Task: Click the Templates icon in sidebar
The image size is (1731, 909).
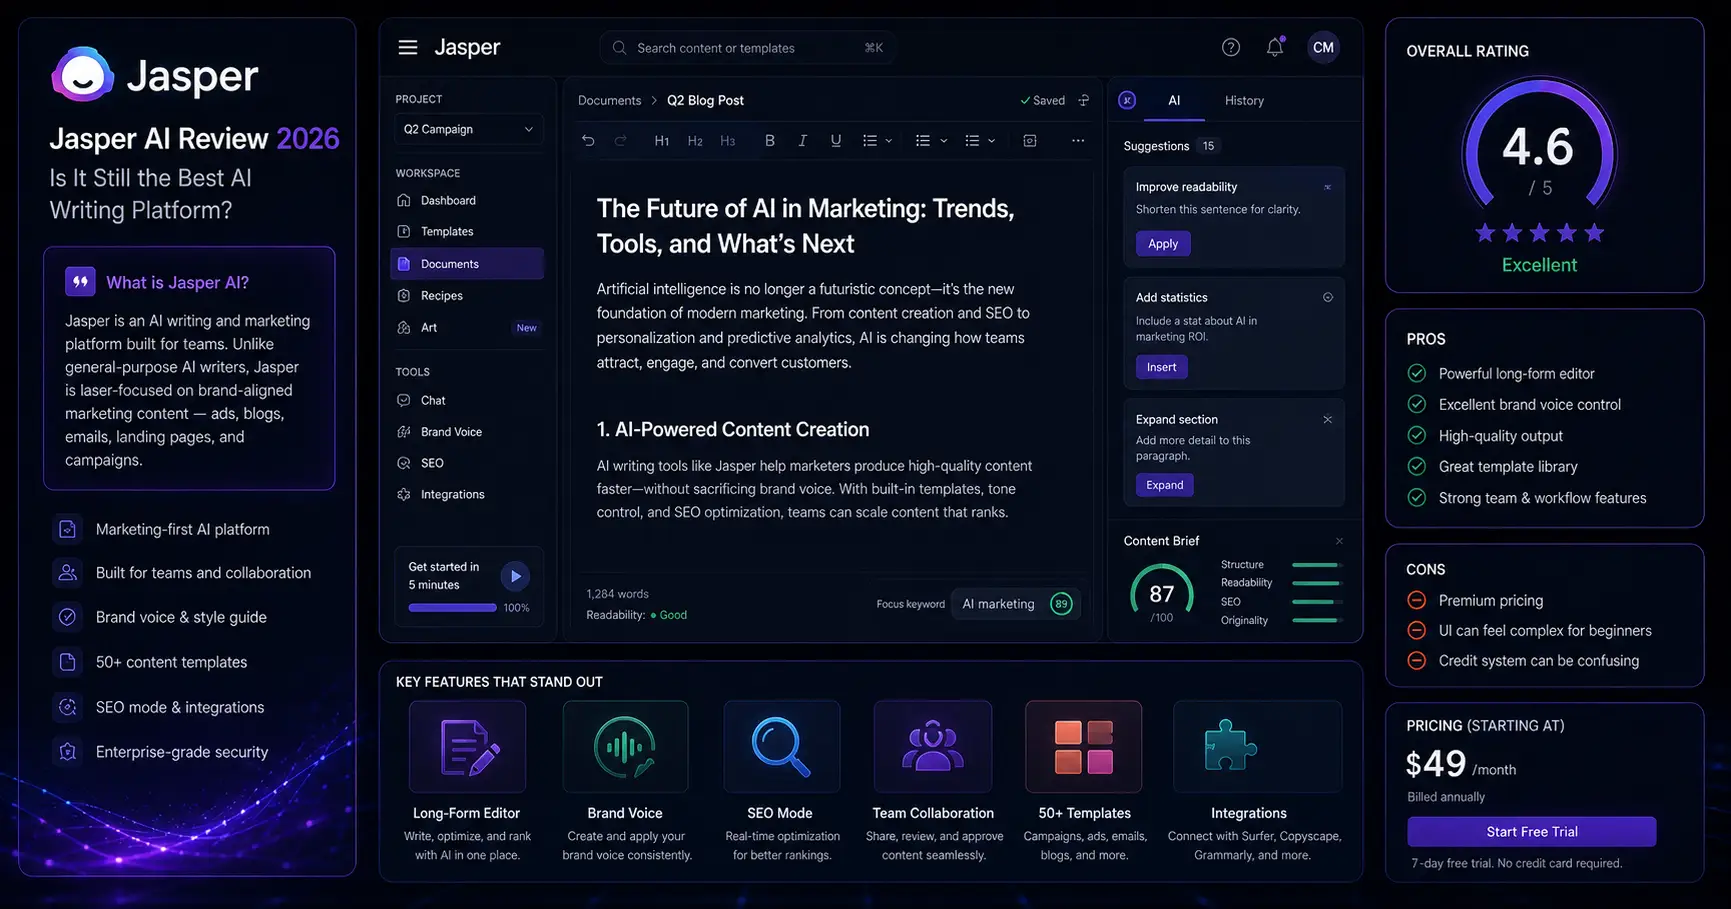Action: click(404, 231)
